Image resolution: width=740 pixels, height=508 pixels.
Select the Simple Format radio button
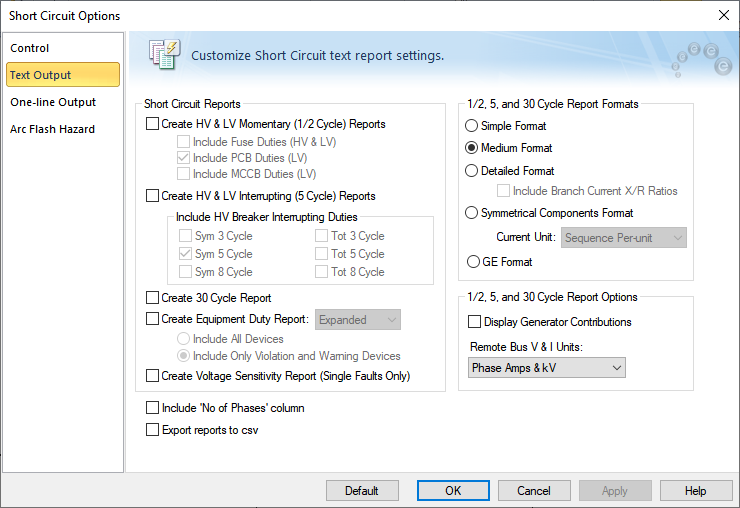(x=472, y=126)
